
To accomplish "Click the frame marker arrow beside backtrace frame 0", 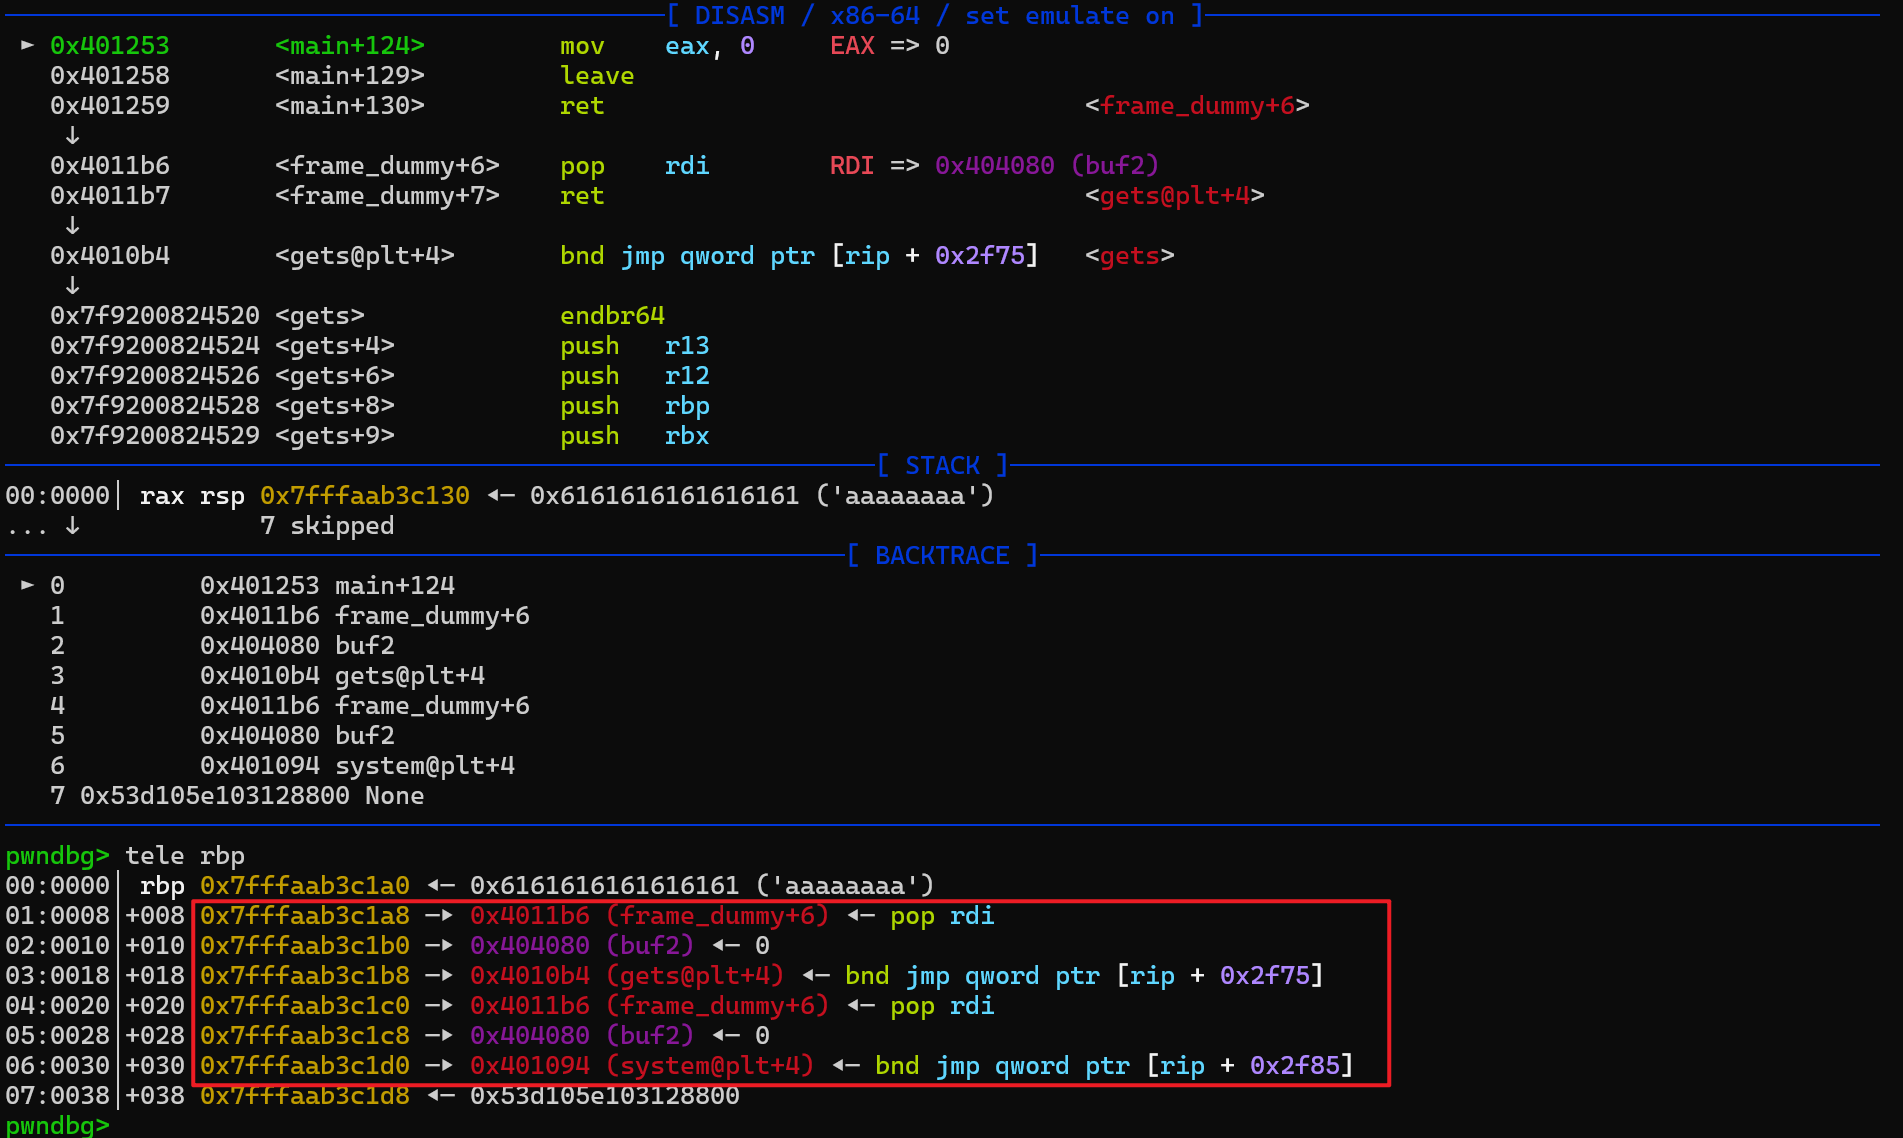I will click(27, 585).
